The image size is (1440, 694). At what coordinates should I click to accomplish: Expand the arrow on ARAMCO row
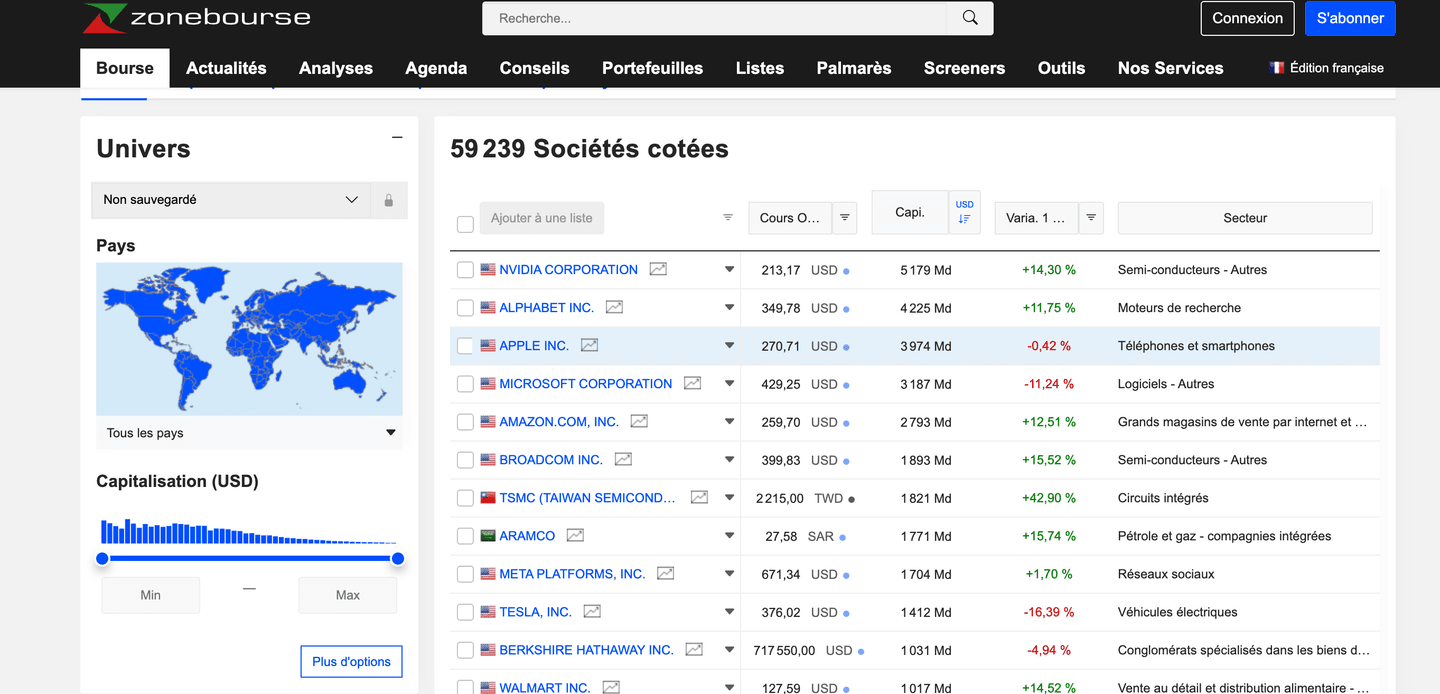(x=729, y=535)
